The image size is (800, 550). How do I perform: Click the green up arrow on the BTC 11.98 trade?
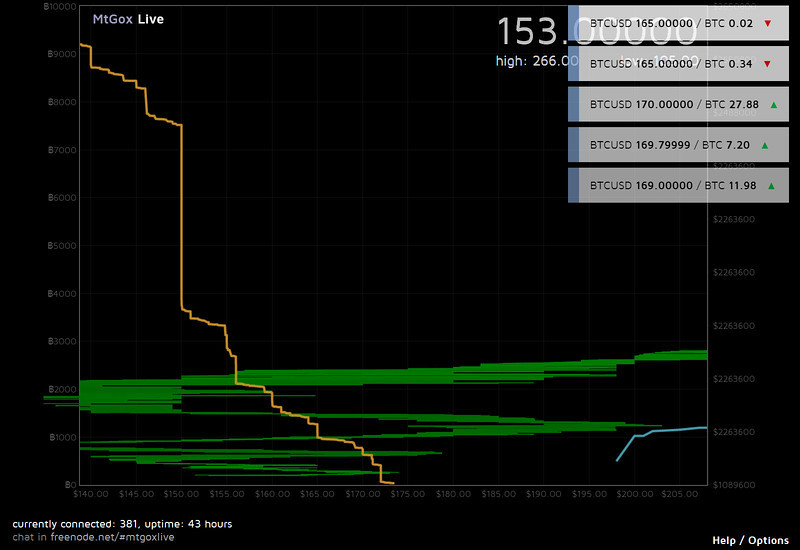coord(771,186)
